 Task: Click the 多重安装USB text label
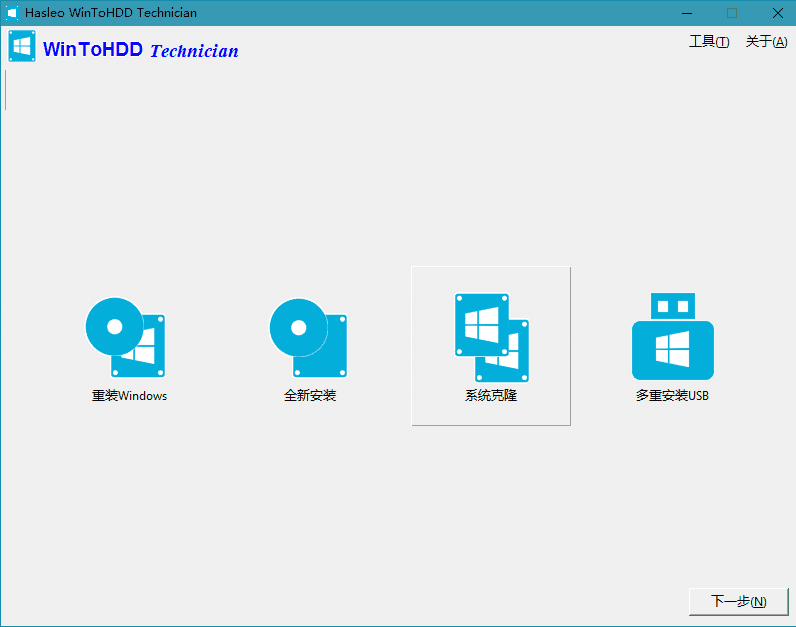point(672,396)
